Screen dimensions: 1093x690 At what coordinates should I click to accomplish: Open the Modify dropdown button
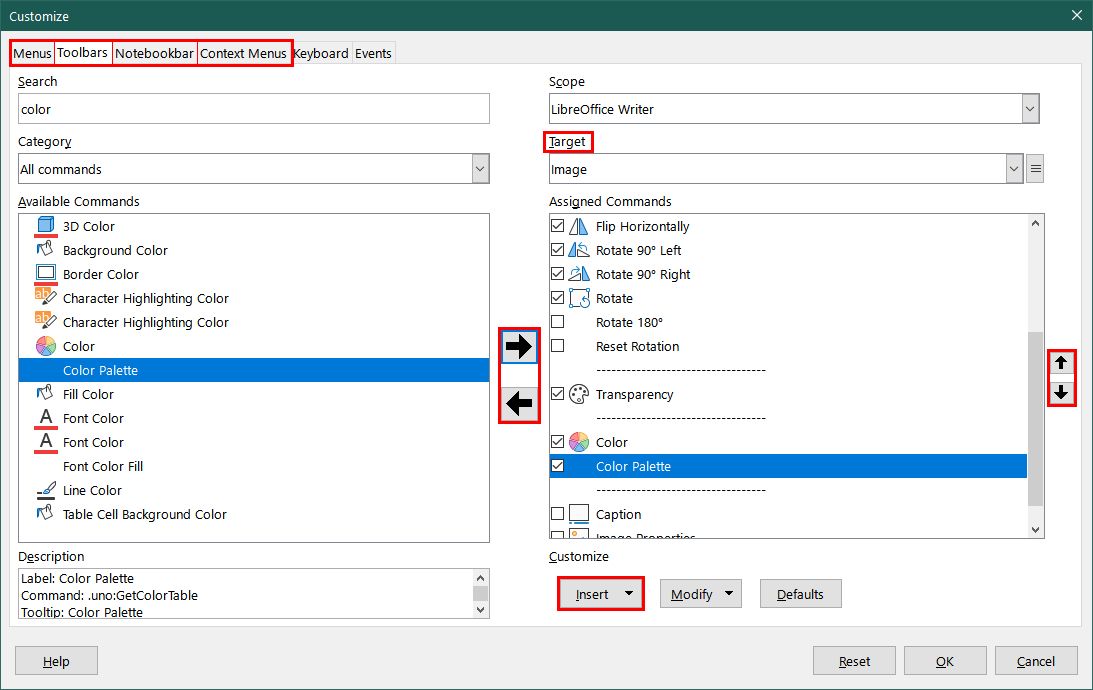[x=701, y=594]
